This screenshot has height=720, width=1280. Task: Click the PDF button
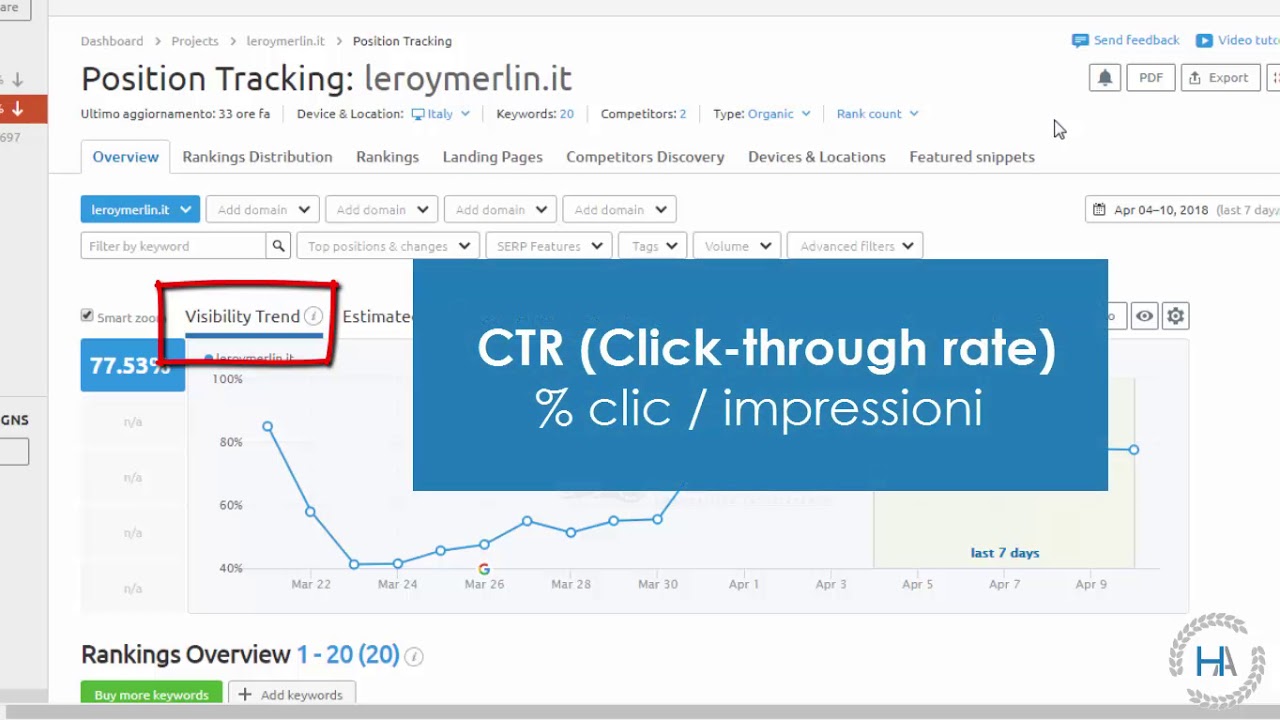coord(1151,78)
